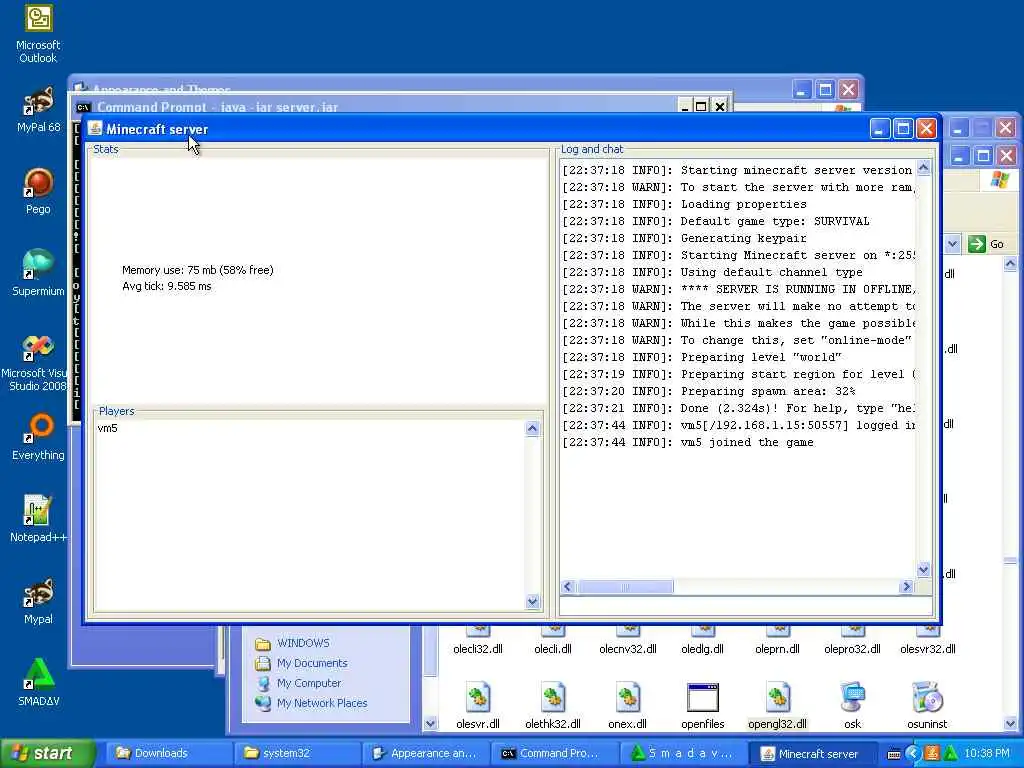
Task: Expand the address bar dropdown arrow
Action: click(x=952, y=244)
